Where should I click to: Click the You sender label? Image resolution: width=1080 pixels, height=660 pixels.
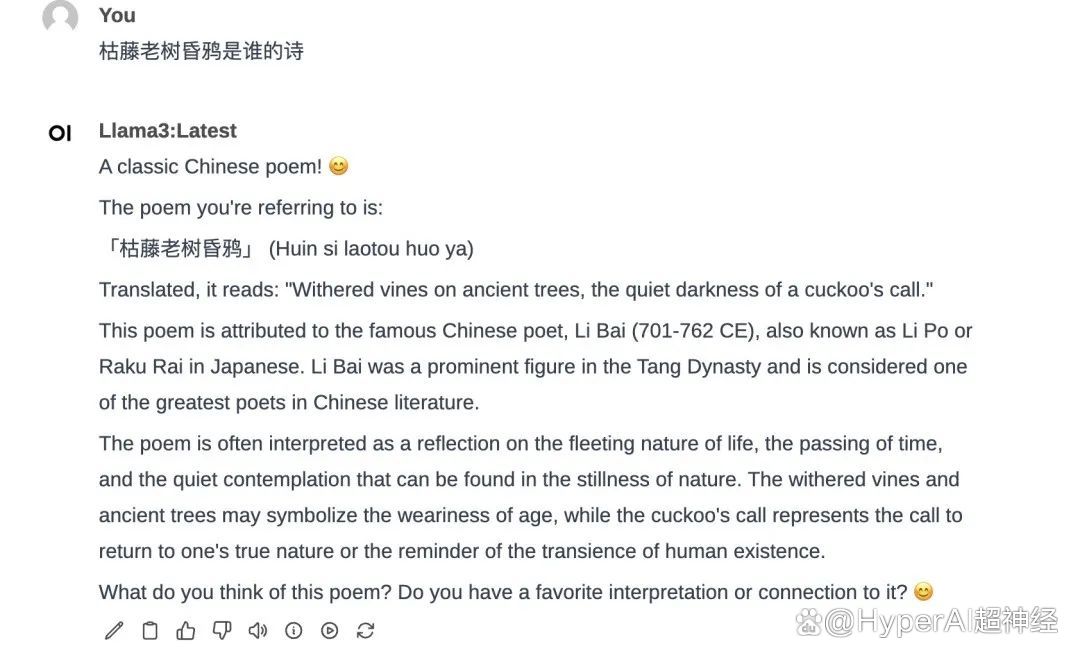(x=117, y=15)
